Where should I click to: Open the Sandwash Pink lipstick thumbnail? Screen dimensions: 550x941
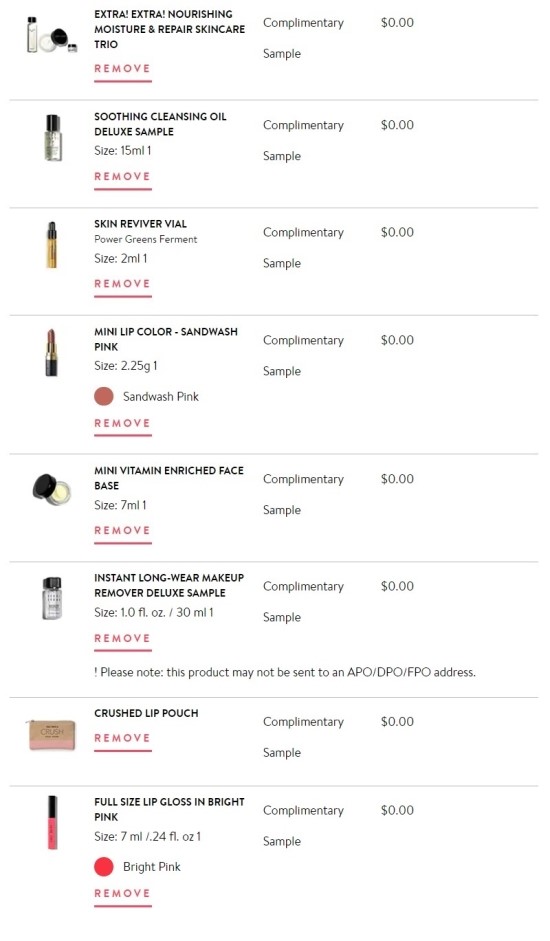52,353
